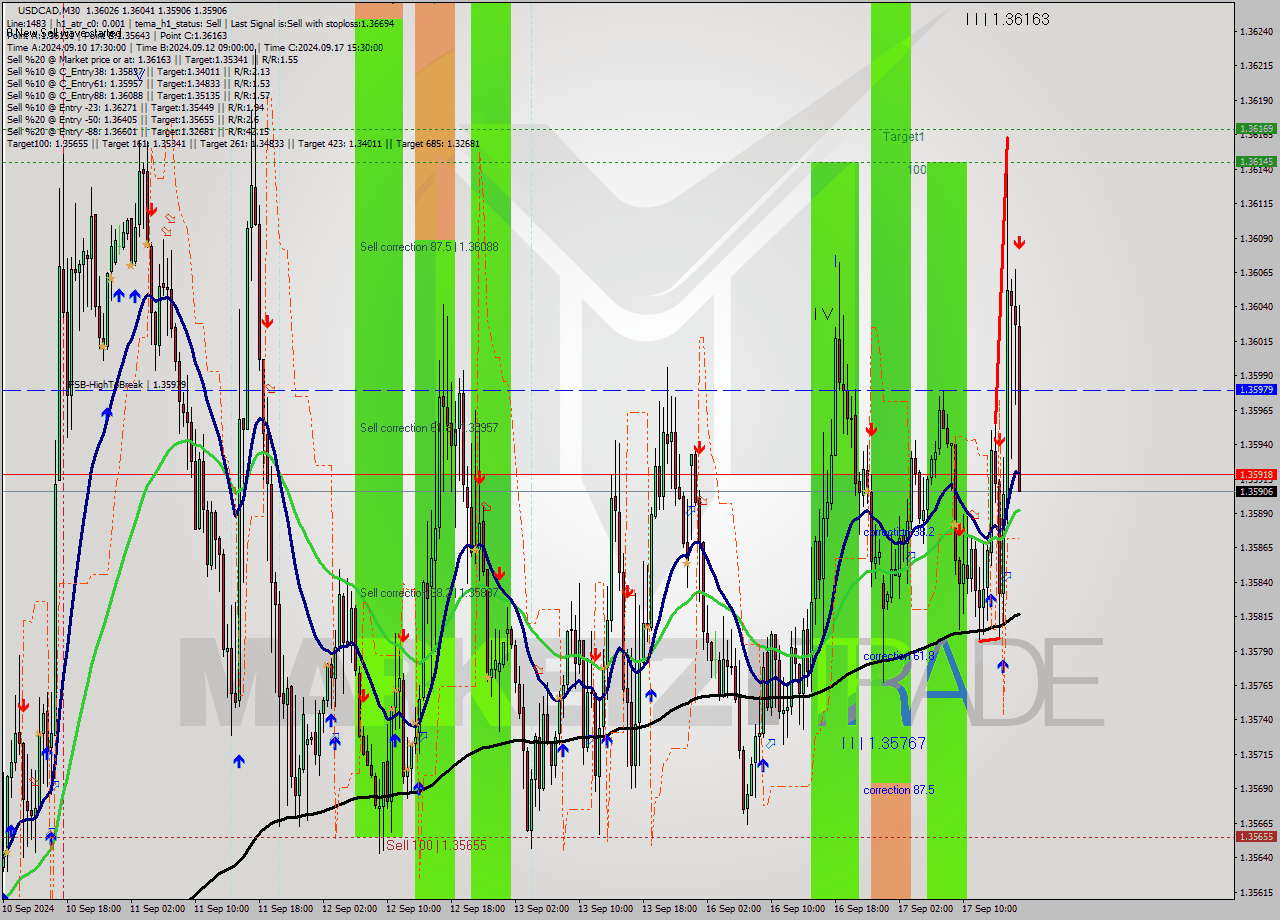Click the 1.35865 price scale value

pos(1255,548)
